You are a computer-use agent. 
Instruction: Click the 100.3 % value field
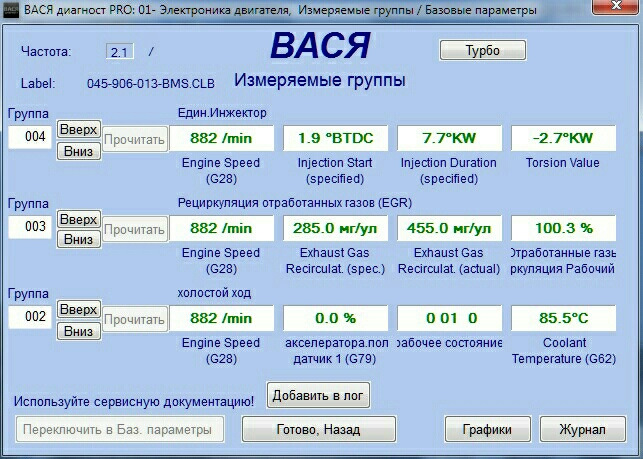[x=563, y=228]
